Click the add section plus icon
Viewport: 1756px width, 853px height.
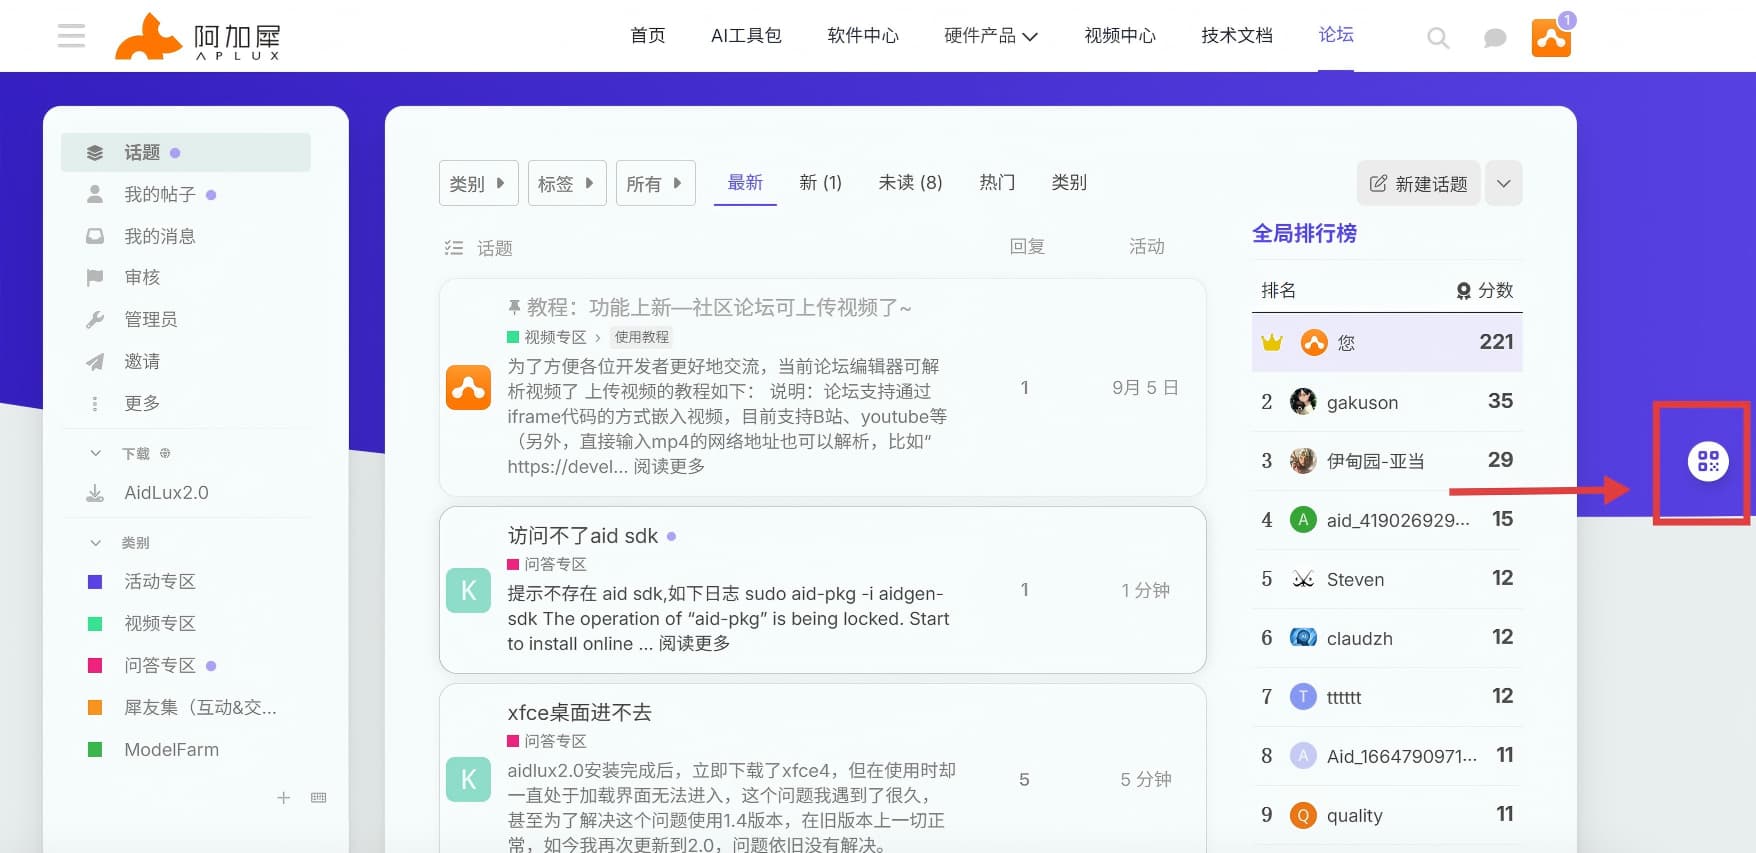coord(284,797)
